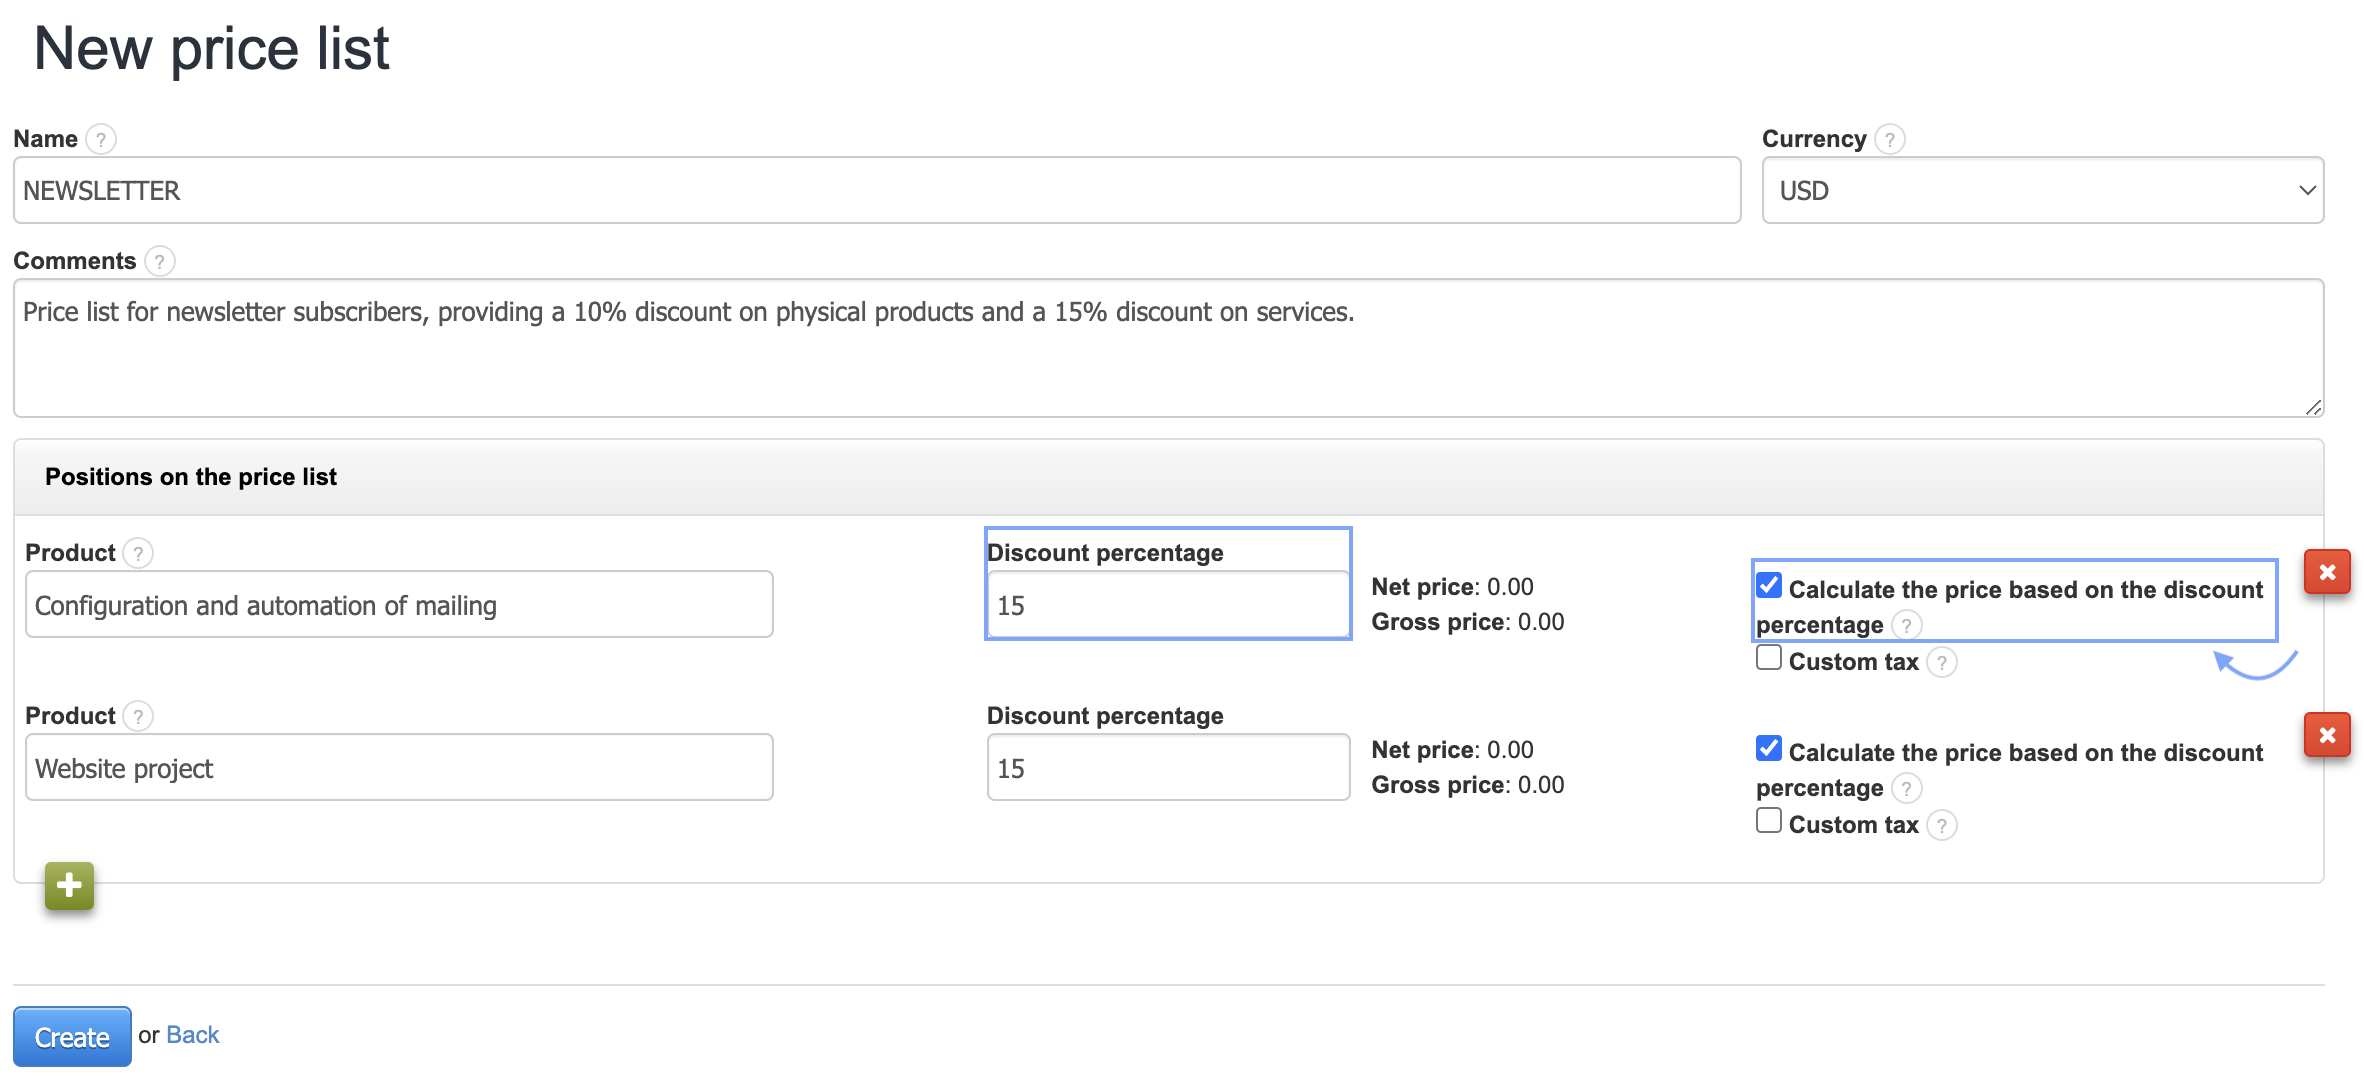Click help icon beside second Product label
2364x1082 pixels.
point(138,716)
